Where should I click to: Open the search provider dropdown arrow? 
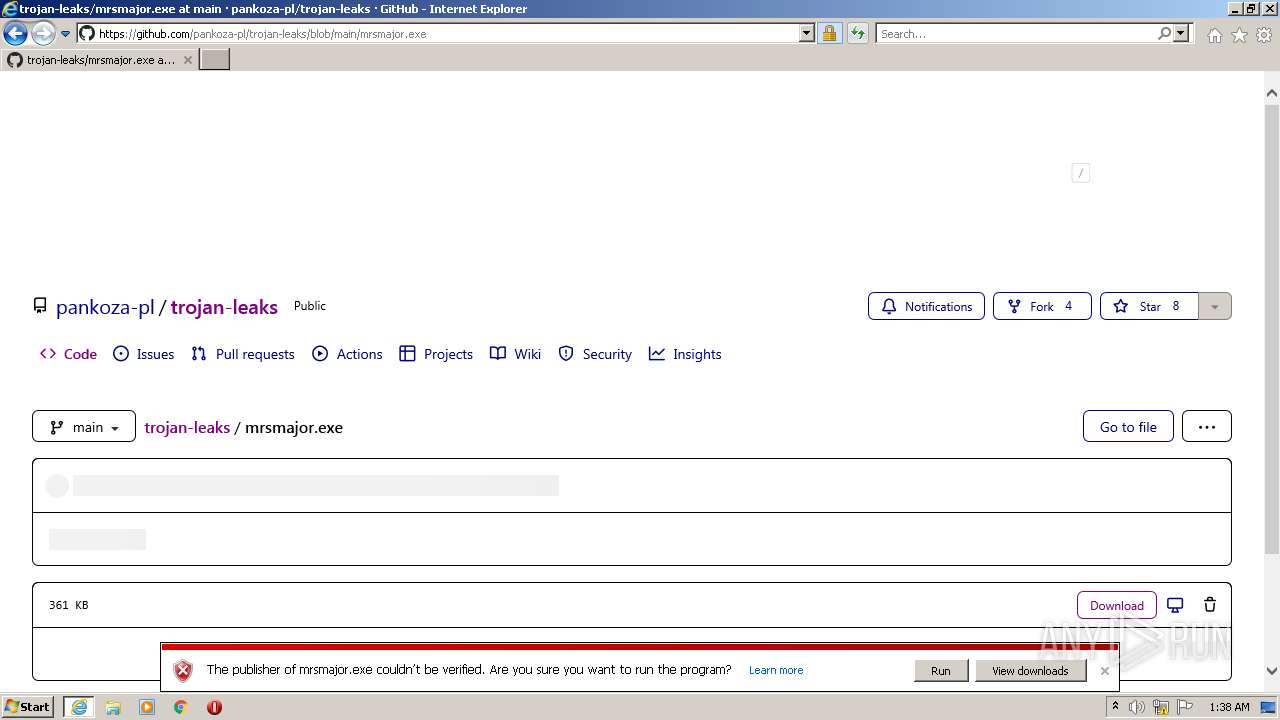[1181, 34]
